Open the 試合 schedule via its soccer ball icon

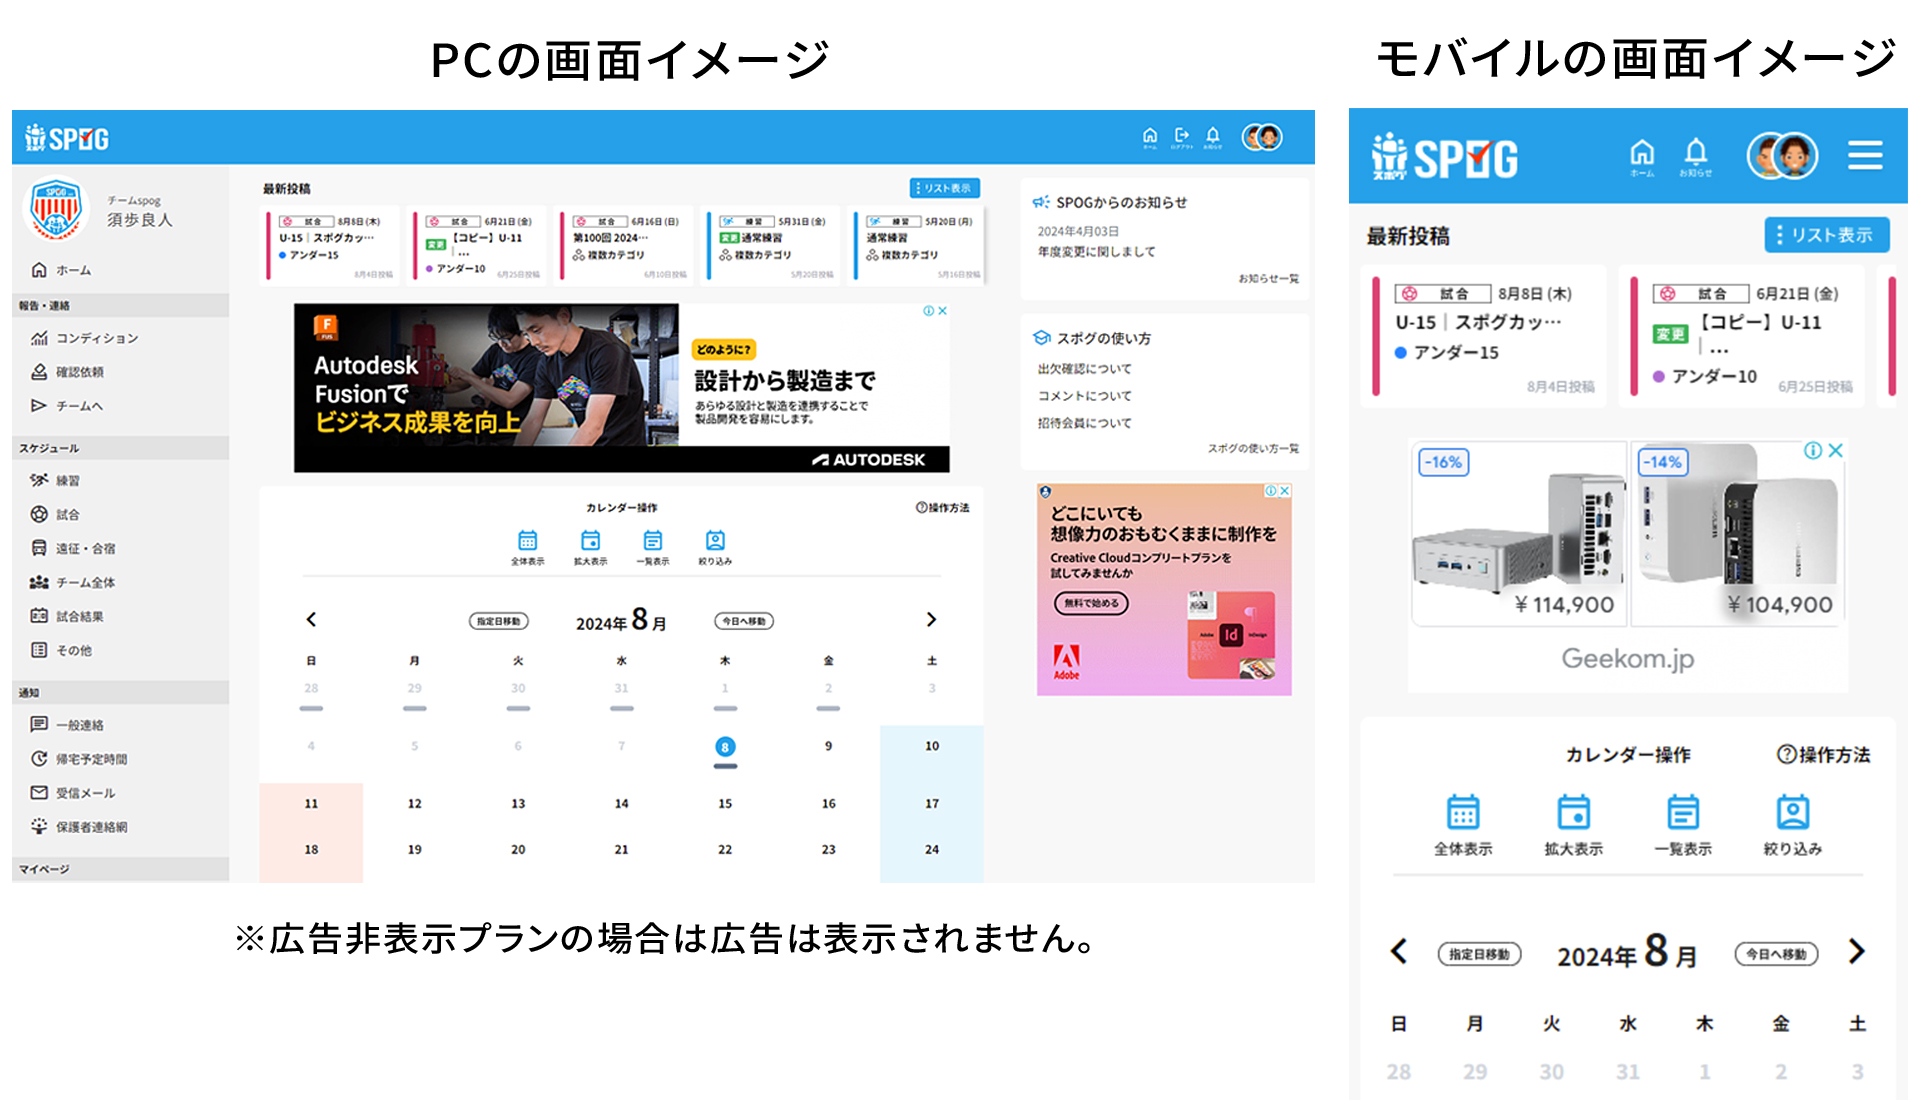pos(38,514)
